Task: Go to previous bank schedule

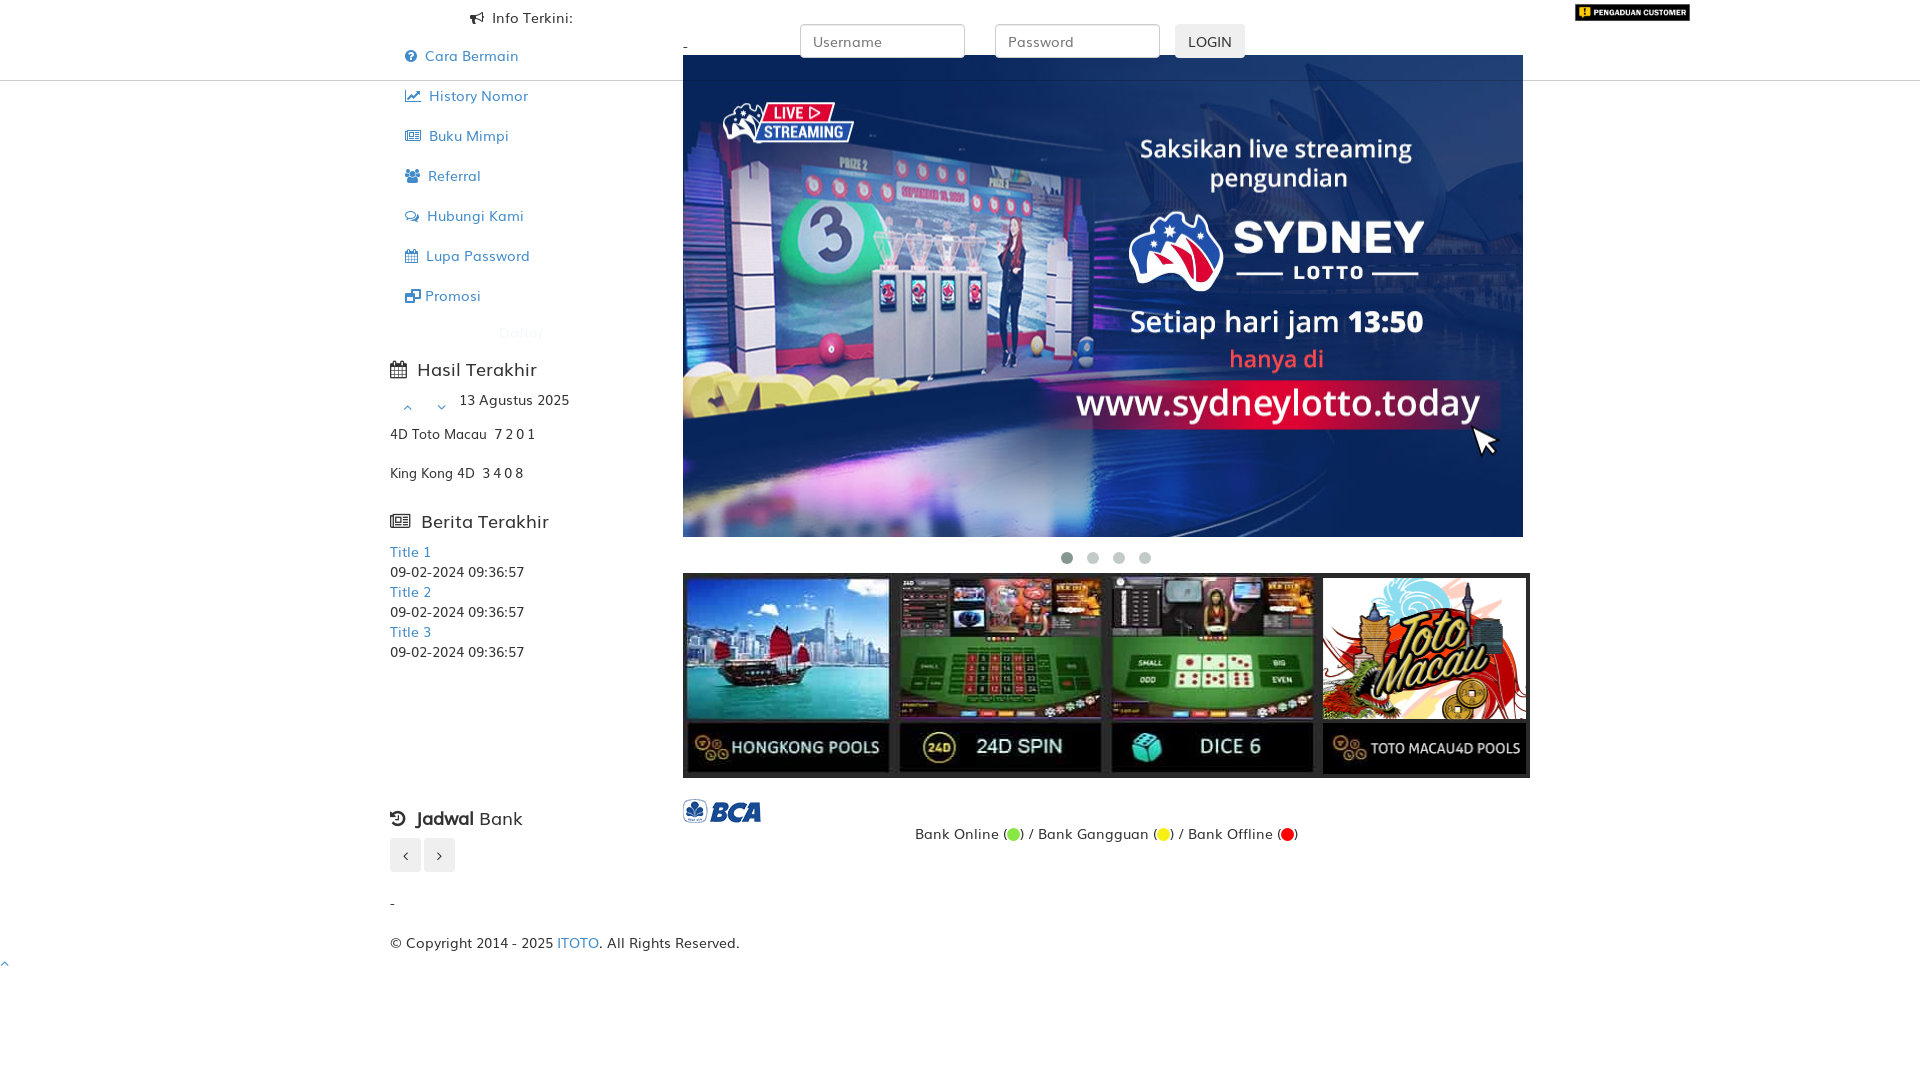Action: coord(405,855)
